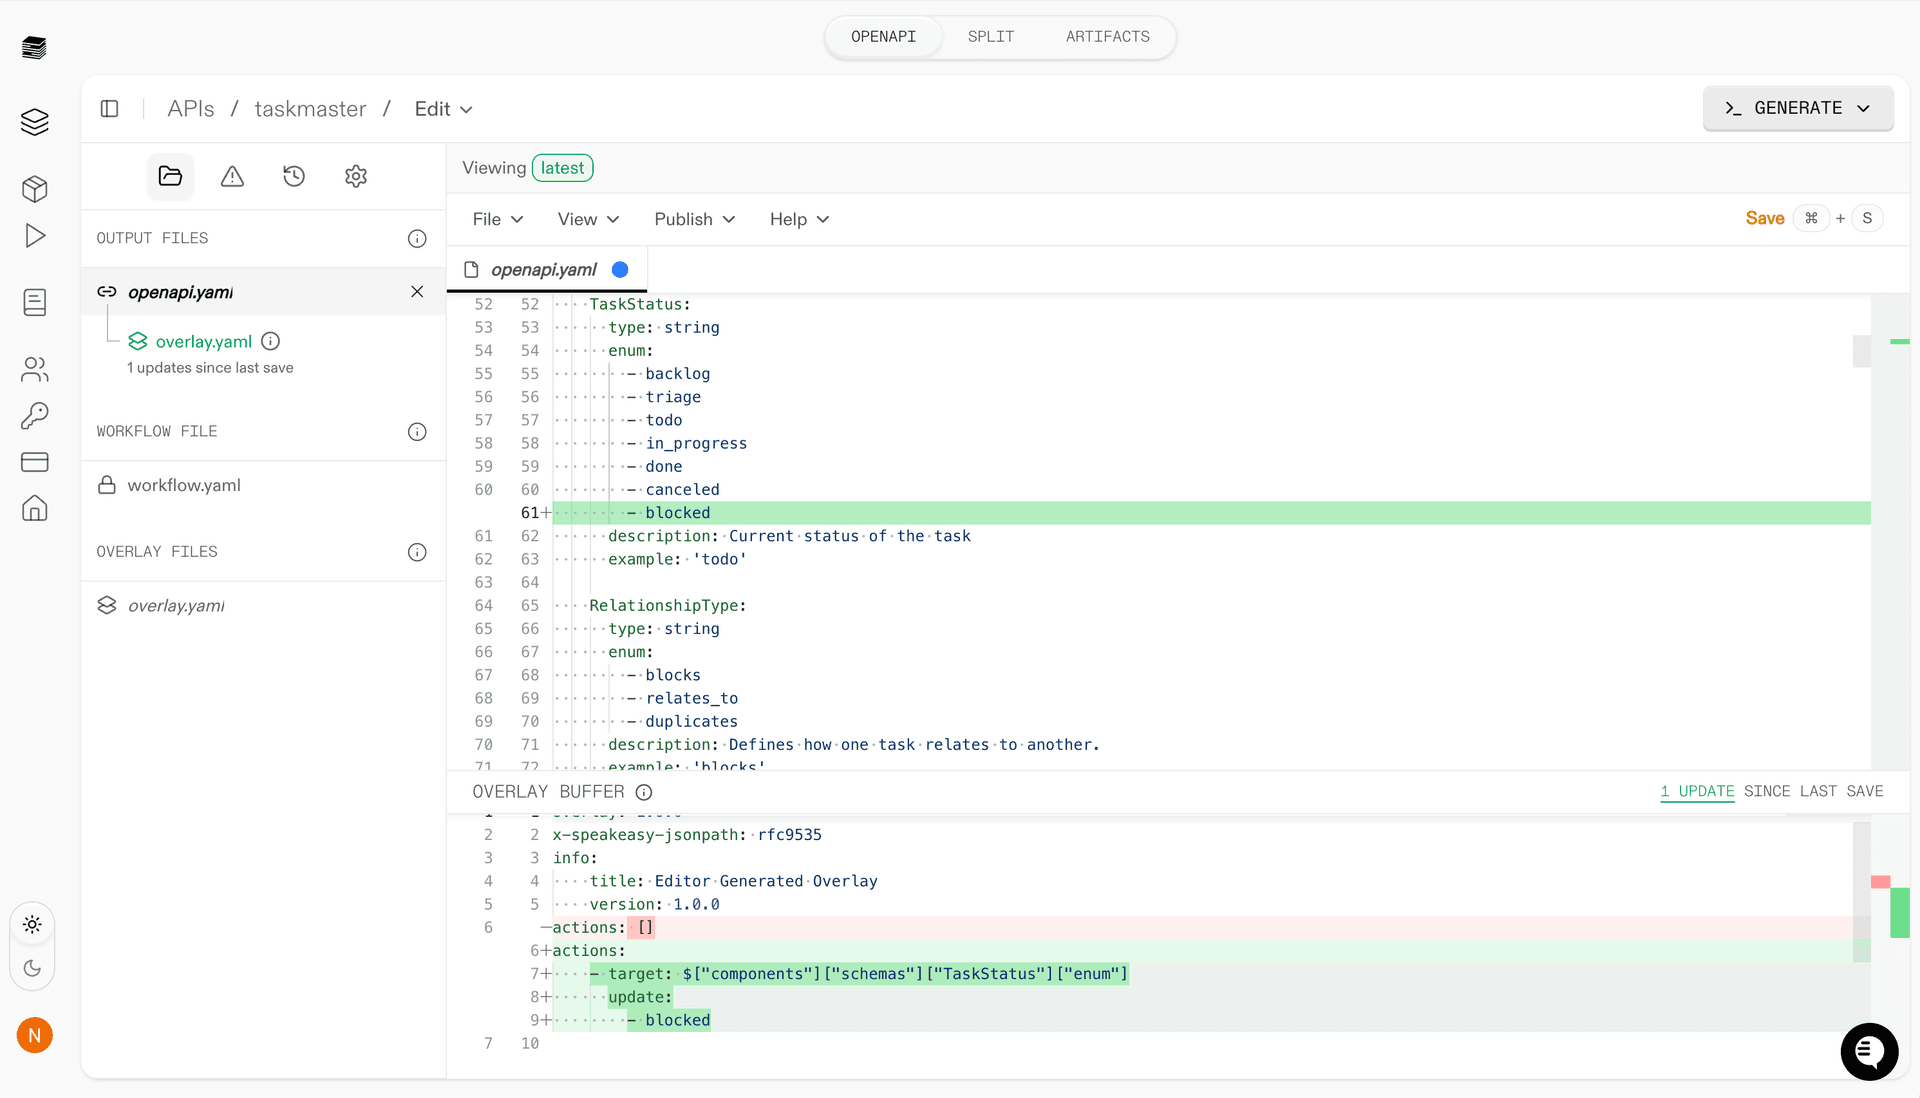Open the GENERATE options dropdown

point(1866,108)
